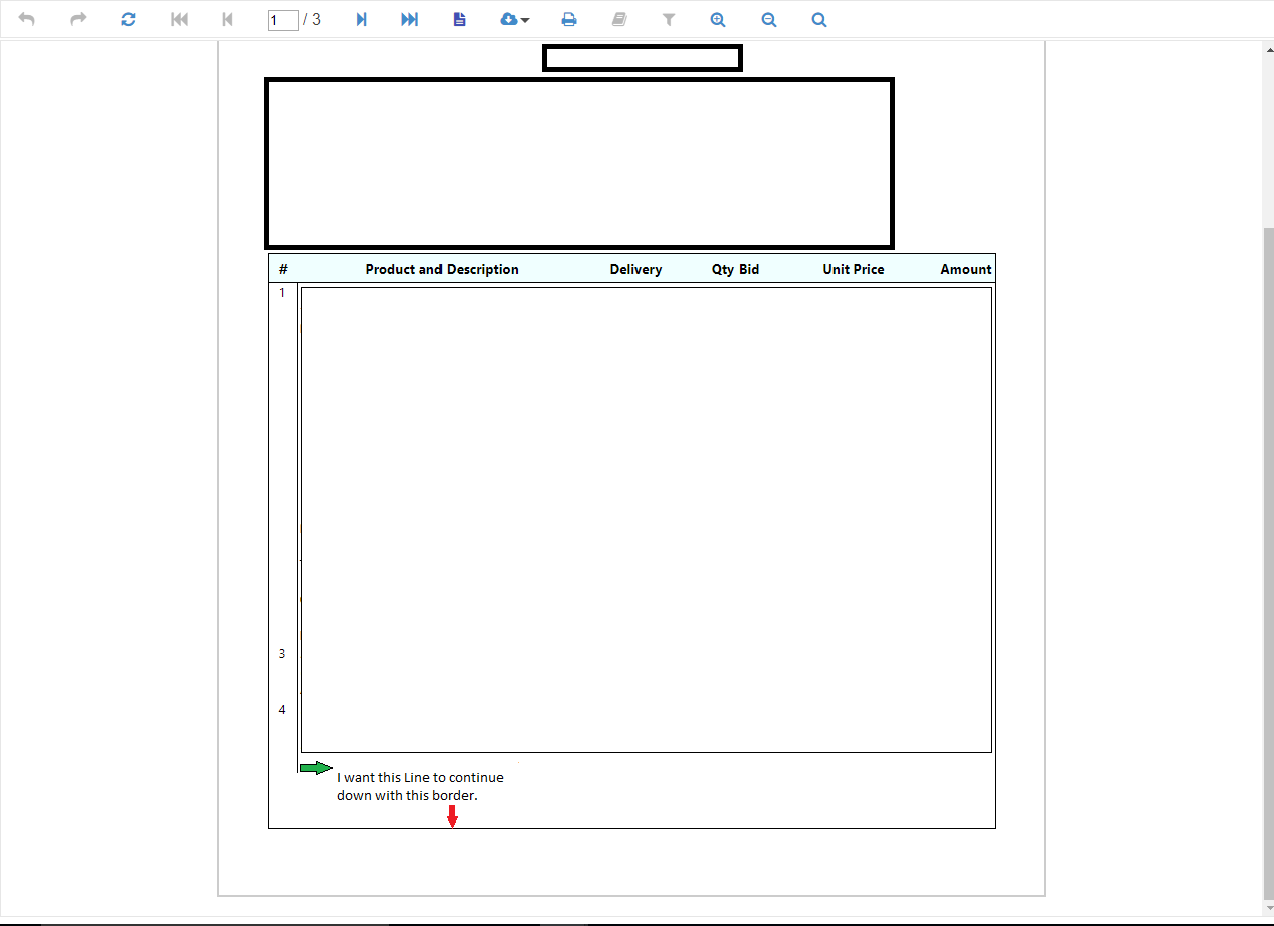Click the navigate back arrow icon
Screen dimensions: 1274x926
pos(27,20)
